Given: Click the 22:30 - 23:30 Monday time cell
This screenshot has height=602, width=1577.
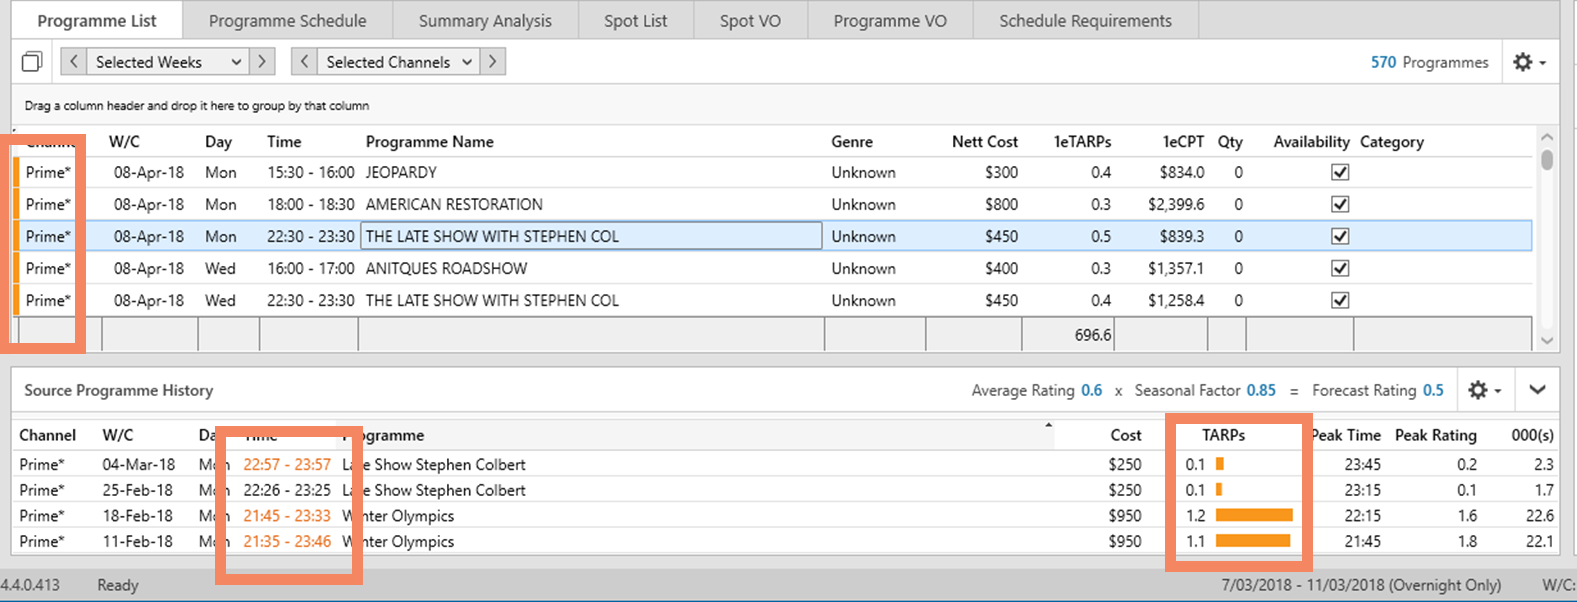Looking at the screenshot, I should click(310, 236).
